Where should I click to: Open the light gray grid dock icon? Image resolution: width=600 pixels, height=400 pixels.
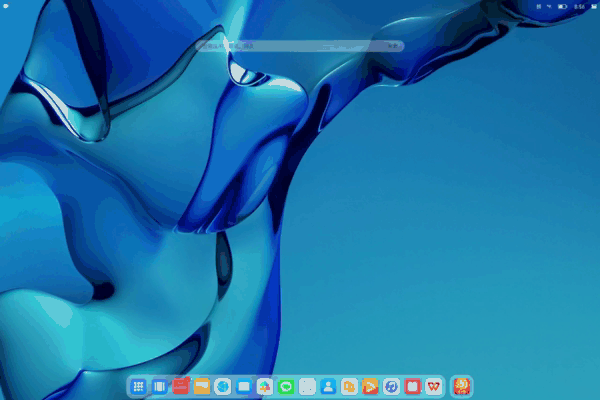(x=307, y=386)
